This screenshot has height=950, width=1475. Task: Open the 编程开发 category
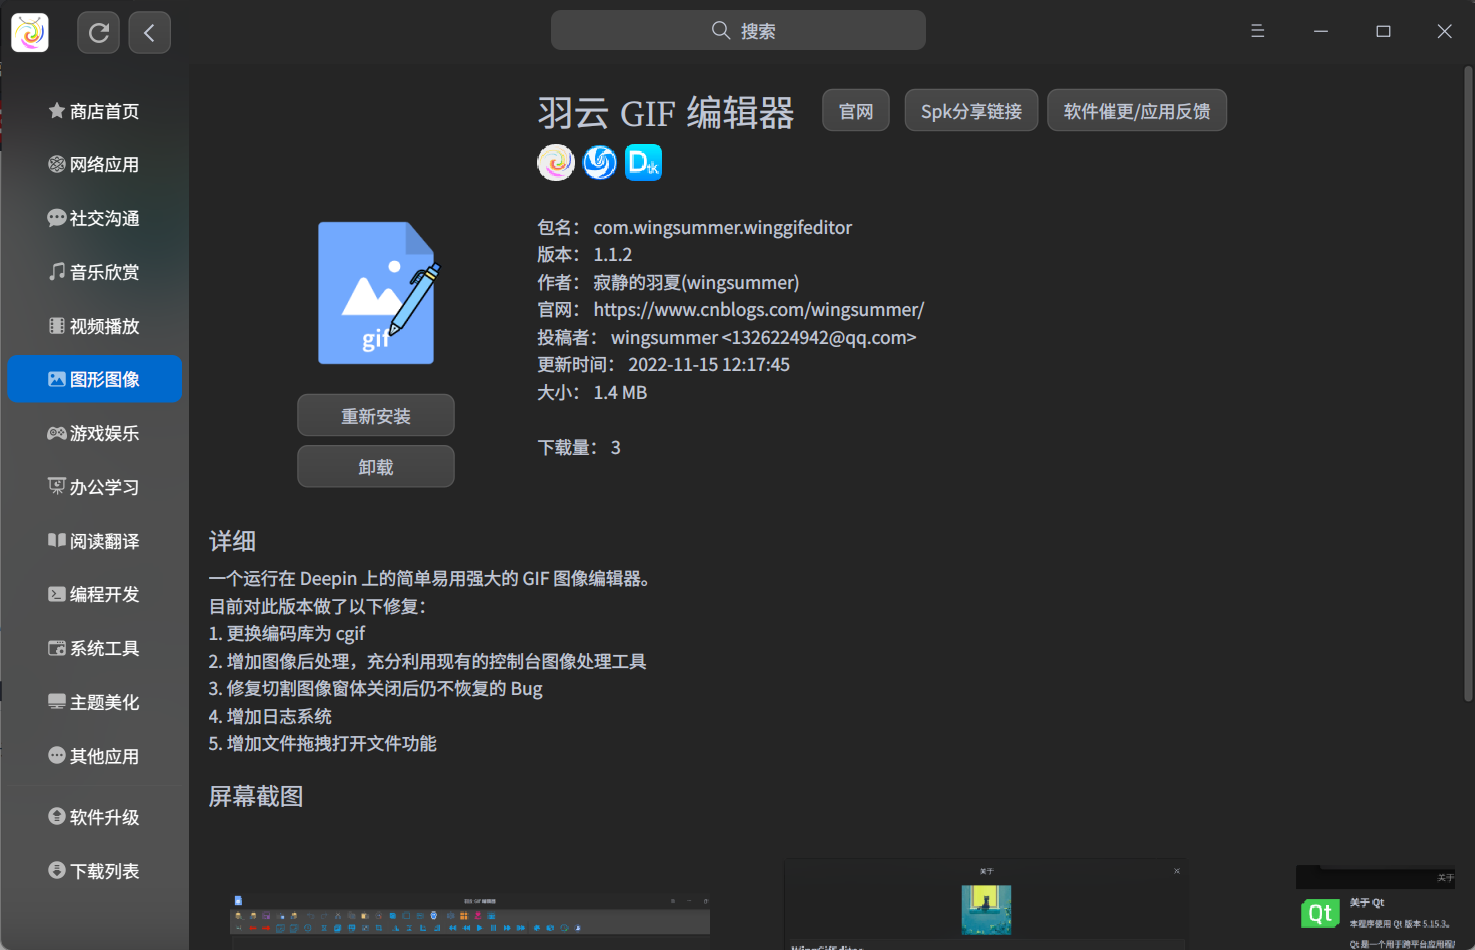[x=94, y=594]
